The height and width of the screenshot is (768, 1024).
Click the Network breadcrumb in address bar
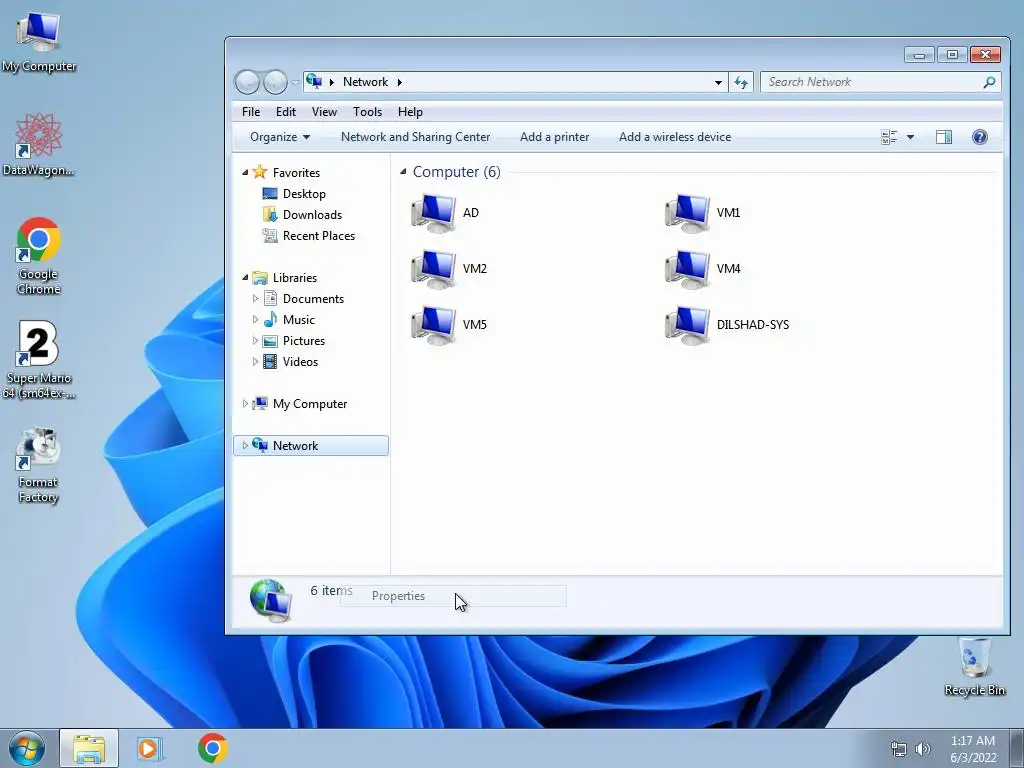click(365, 82)
